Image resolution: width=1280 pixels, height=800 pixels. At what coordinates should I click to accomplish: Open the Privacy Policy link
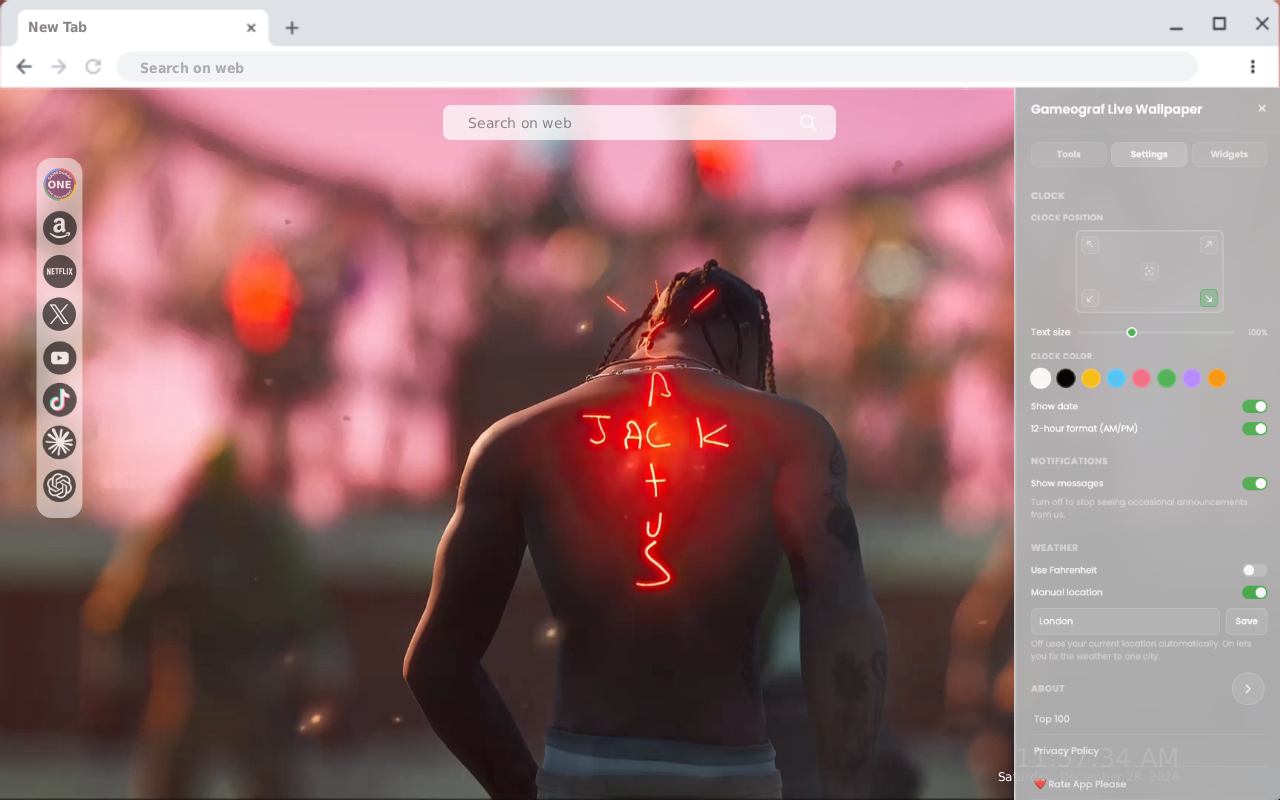(x=1066, y=751)
